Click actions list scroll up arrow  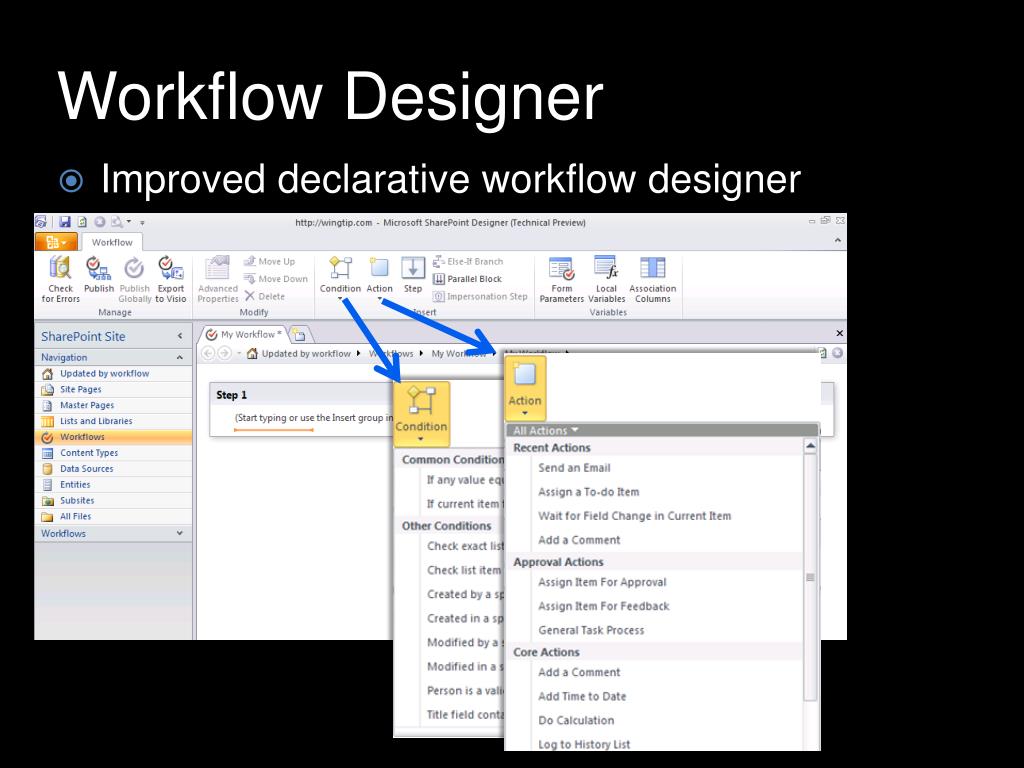[810, 447]
